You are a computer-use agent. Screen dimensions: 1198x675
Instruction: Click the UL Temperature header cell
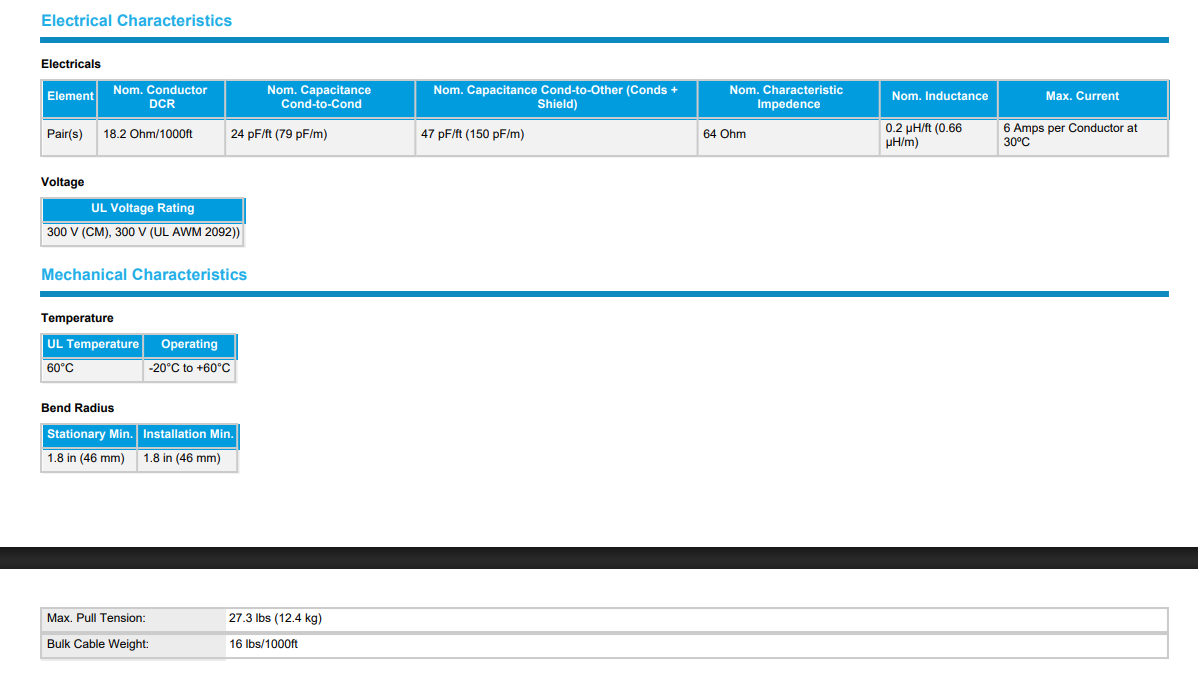[x=92, y=345]
